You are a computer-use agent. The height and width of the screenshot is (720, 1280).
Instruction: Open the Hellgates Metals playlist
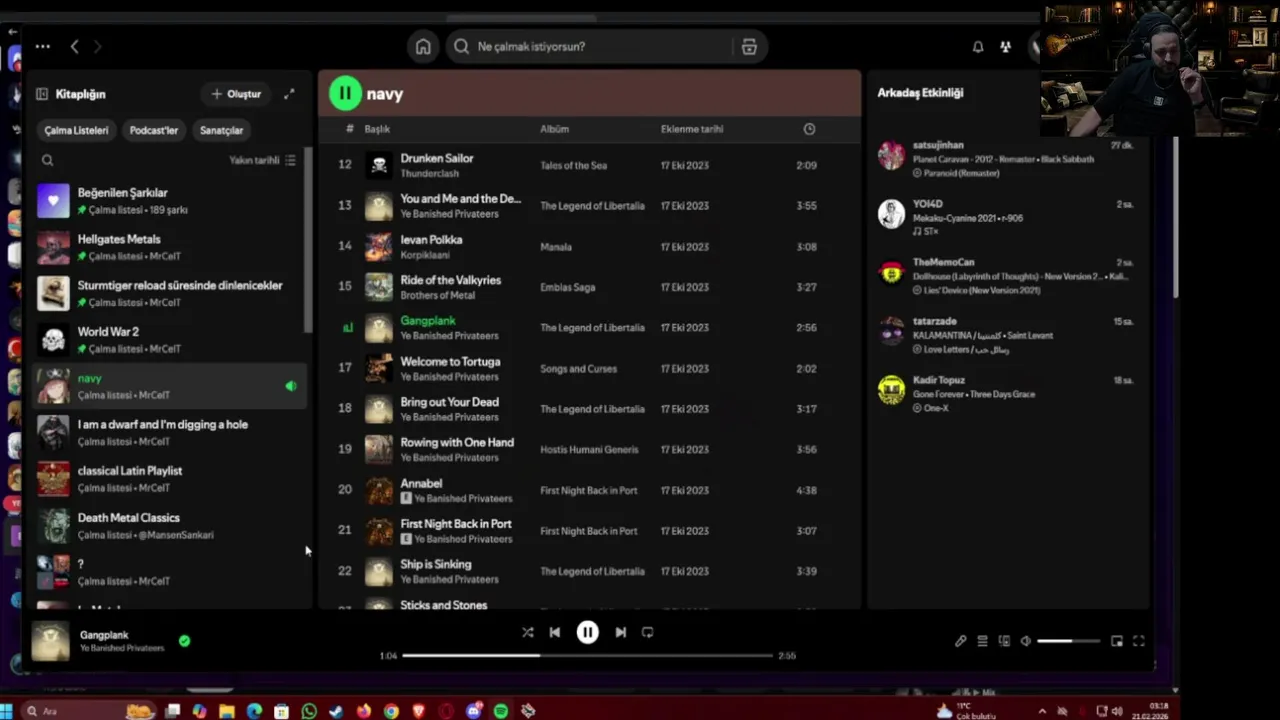[x=170, y=247]
